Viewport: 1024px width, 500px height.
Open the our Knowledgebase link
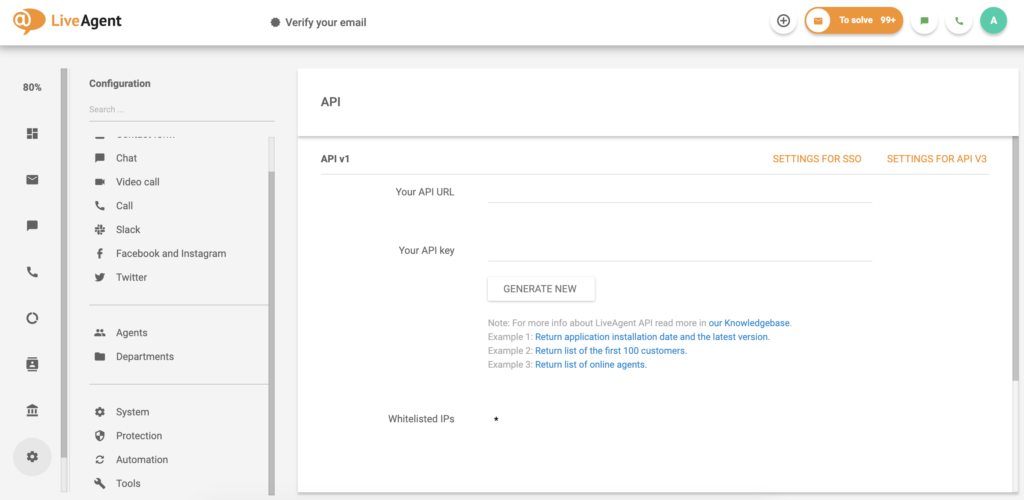749,323
